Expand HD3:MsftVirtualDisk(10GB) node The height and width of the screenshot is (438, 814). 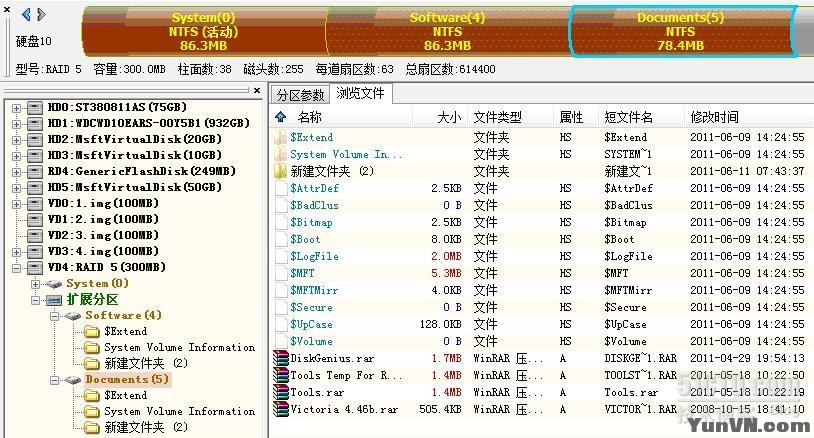(17, 156)
